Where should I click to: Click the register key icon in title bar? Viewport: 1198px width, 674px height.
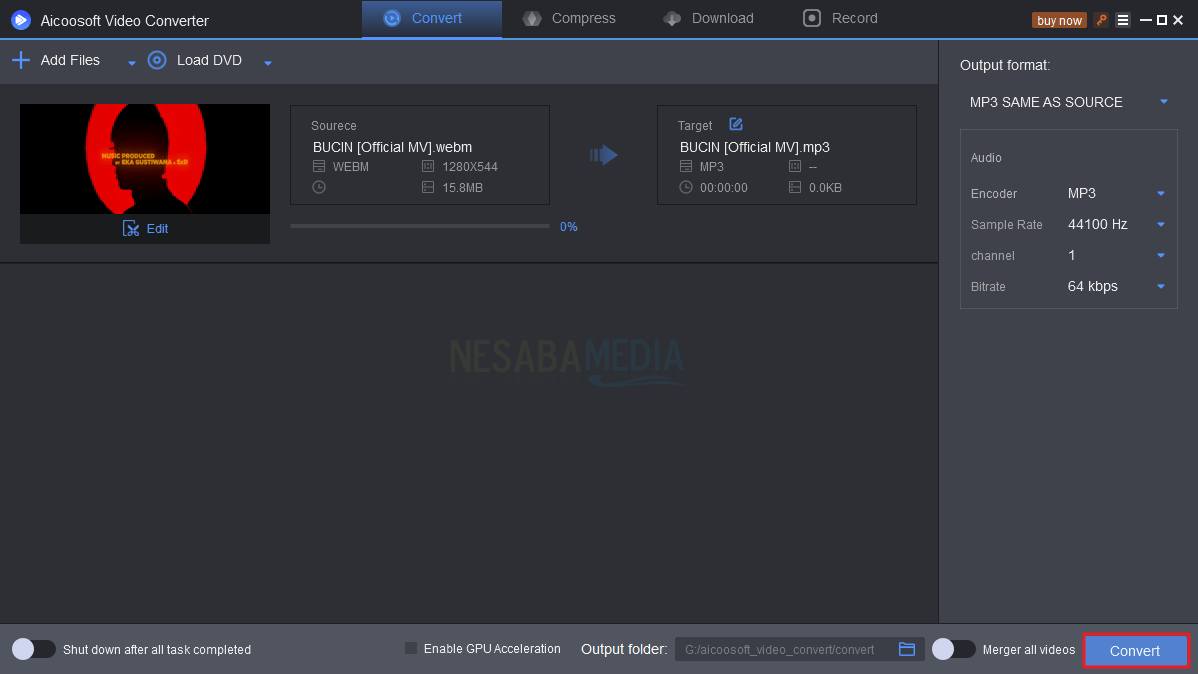point(1101,20)
